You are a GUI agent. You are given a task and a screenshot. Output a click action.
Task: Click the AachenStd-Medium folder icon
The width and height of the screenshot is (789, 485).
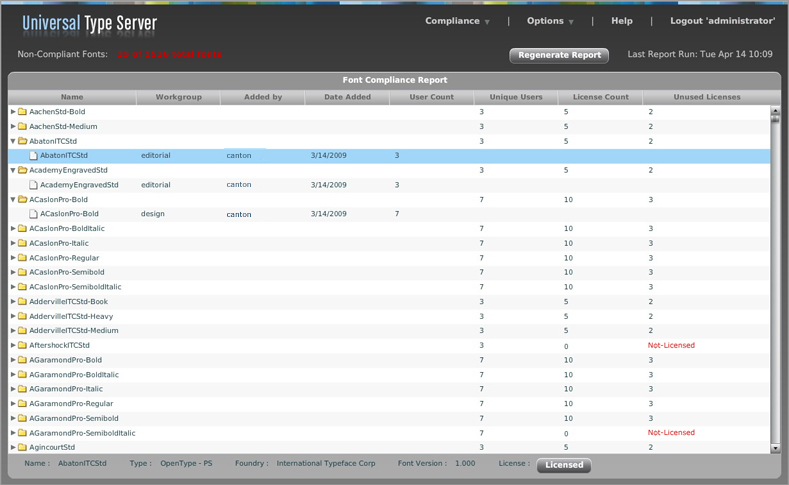point(22,126)
